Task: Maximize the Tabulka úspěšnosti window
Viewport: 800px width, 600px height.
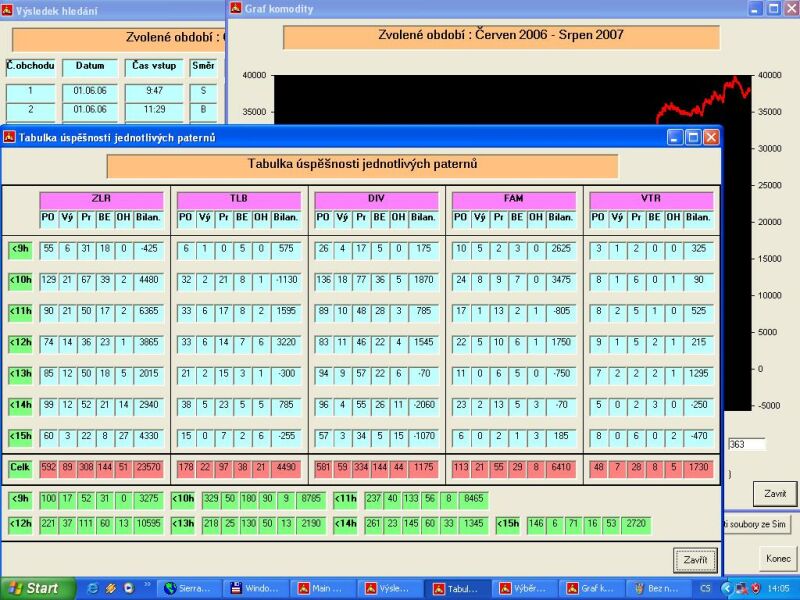Action: tap(693, 137)
